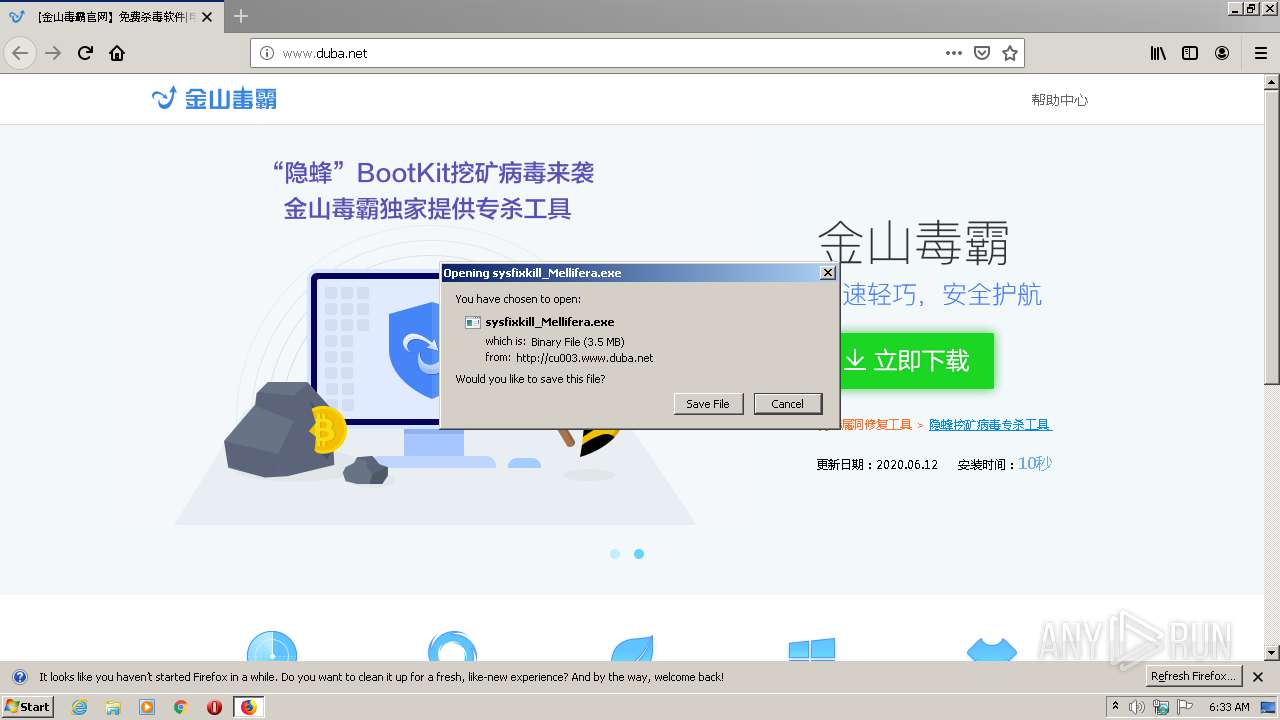Select the 金山毒霸官网 tab

coord(112,17)
